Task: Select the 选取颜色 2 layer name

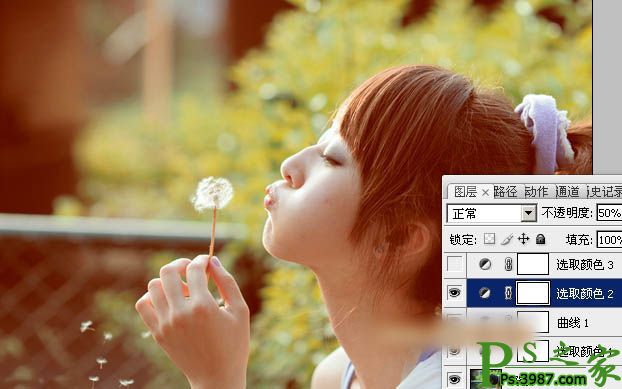Action: 585,293
